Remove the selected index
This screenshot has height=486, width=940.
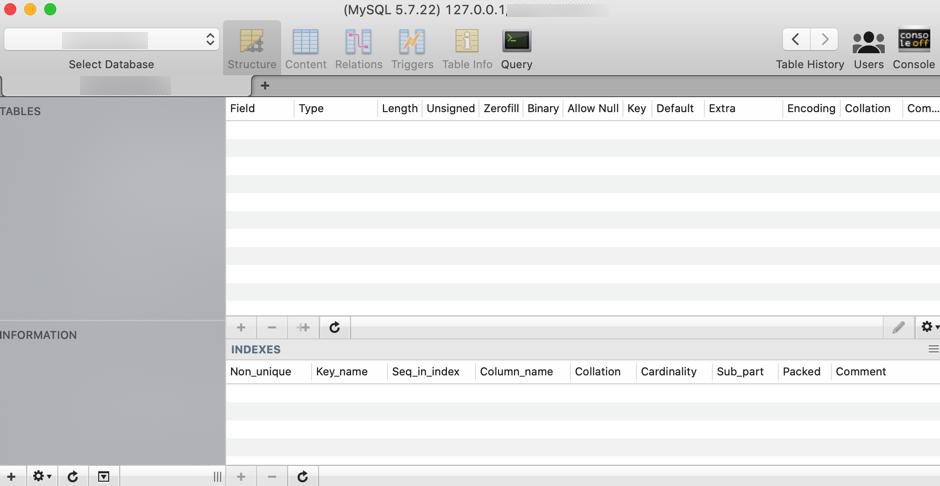click(272, 476)
